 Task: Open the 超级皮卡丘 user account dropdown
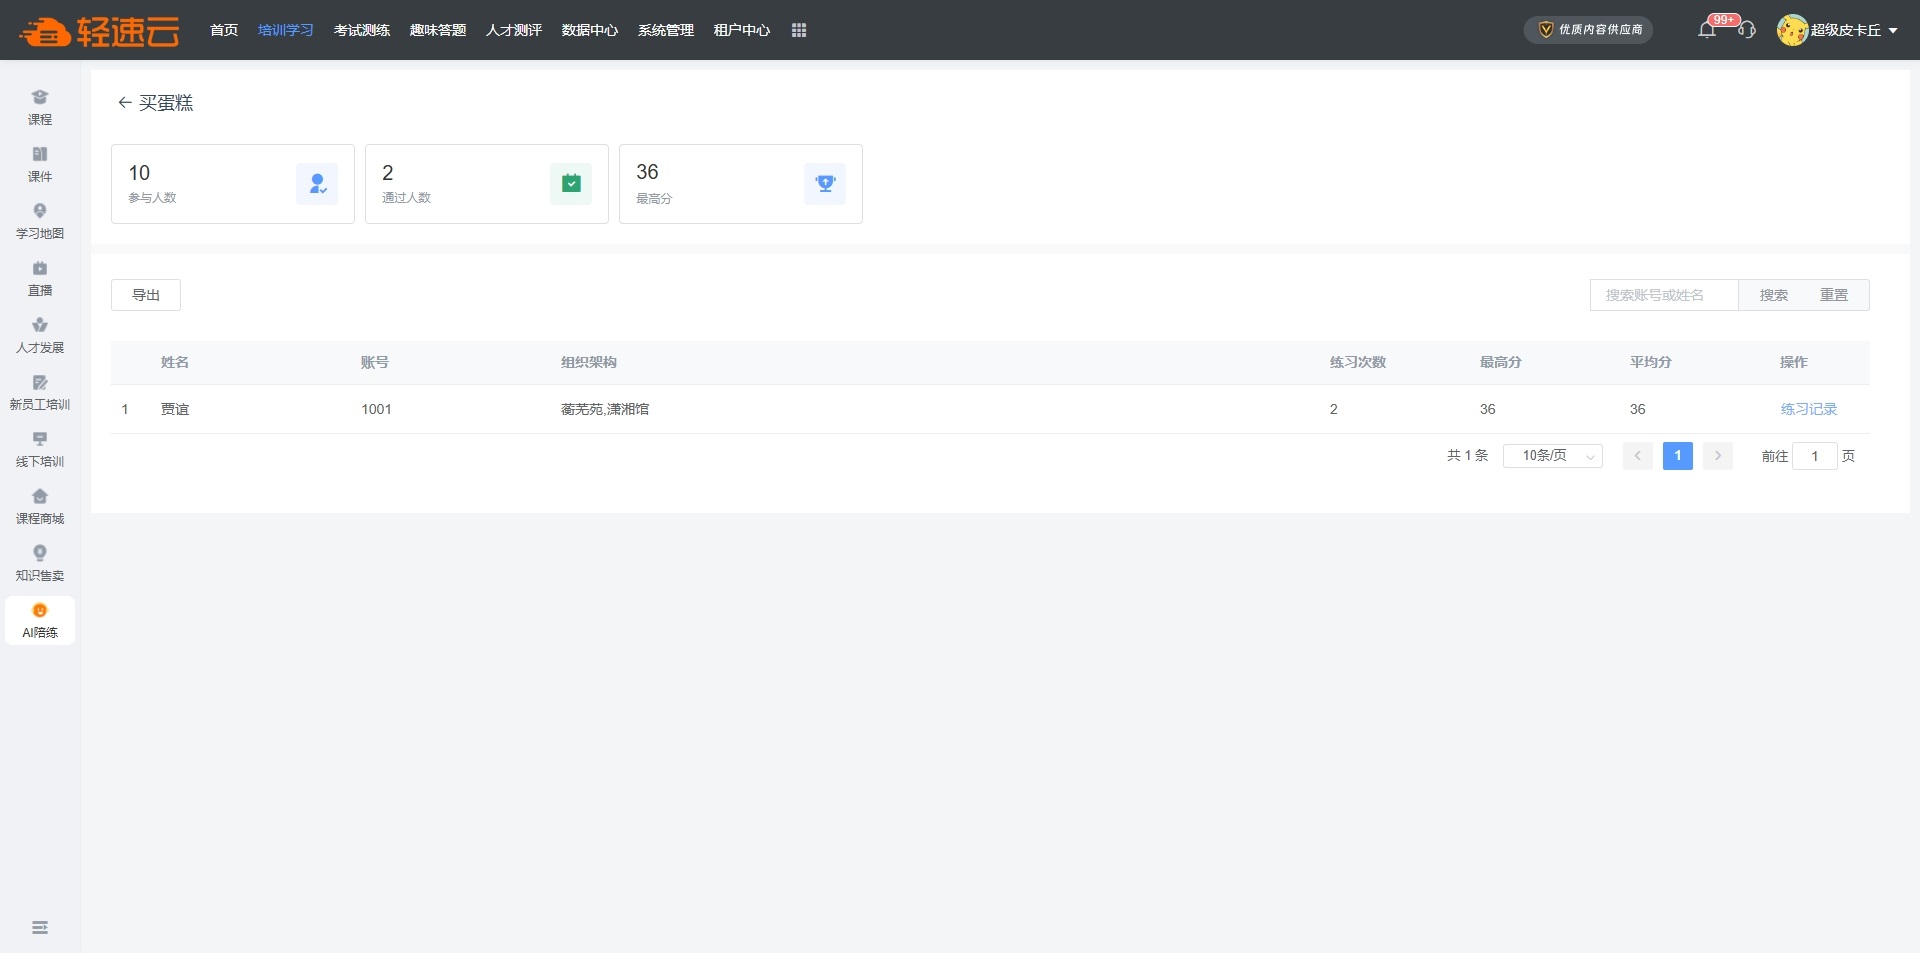click(1838, 30)
